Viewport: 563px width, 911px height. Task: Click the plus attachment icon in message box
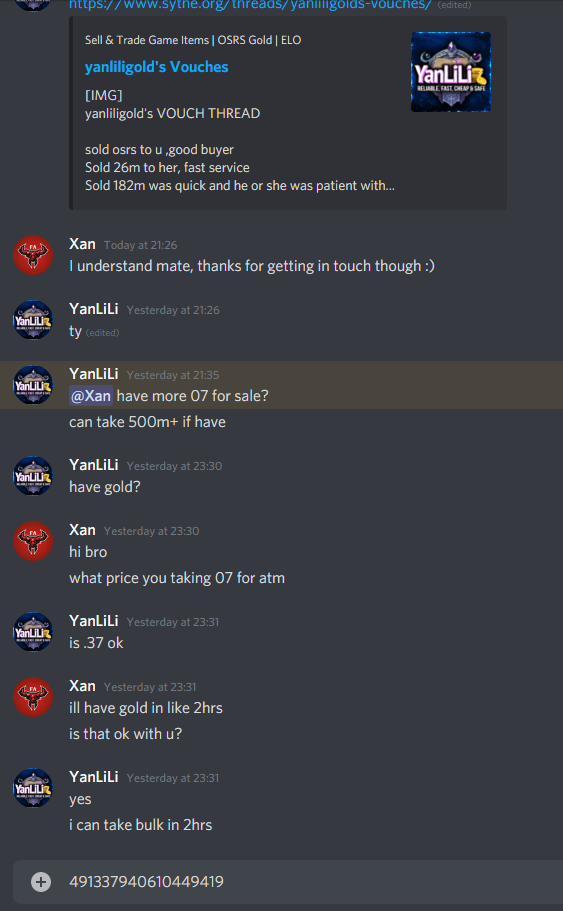(x=41, y=882)
